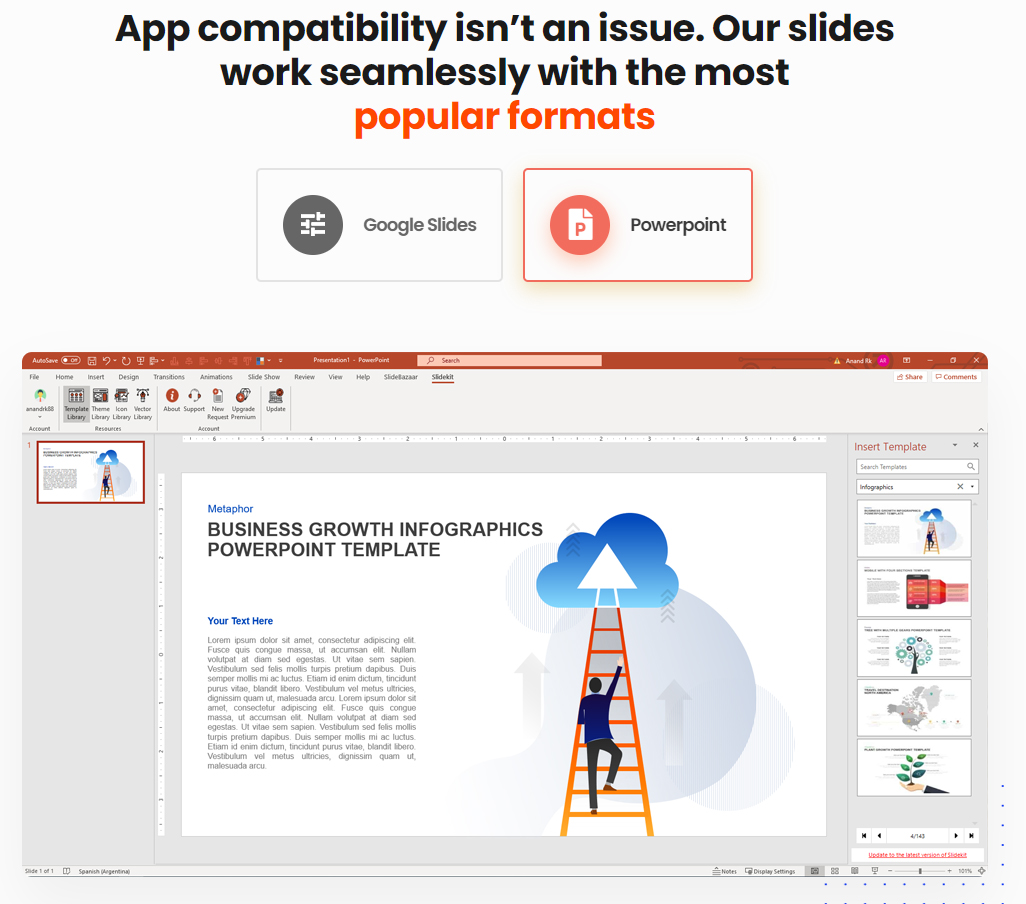
Task: Open the File menu
Action: (34, 377)
